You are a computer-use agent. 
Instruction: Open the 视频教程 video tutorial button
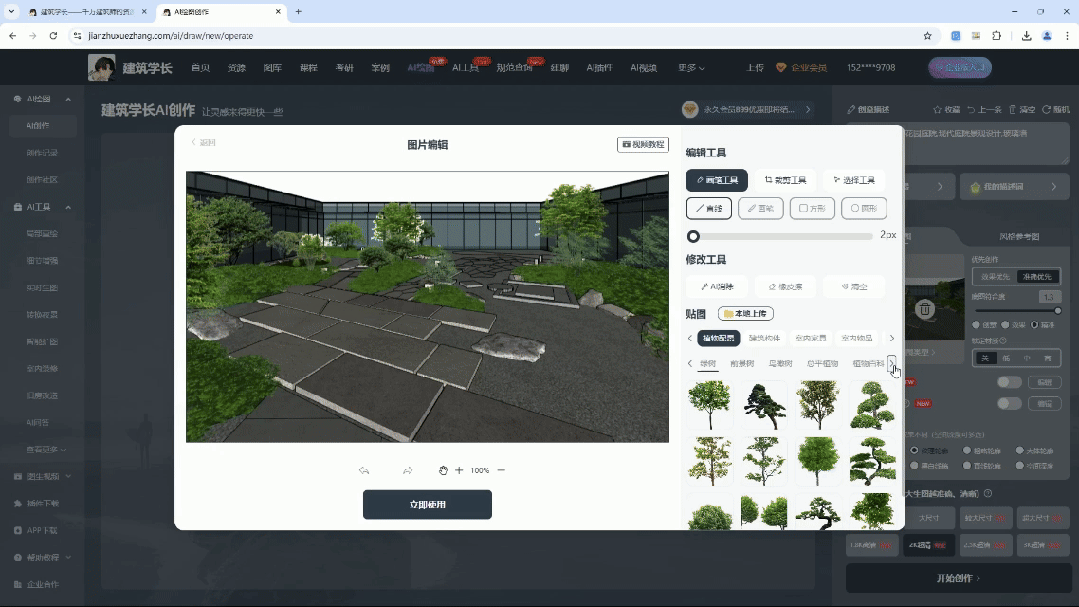(643, 145)
